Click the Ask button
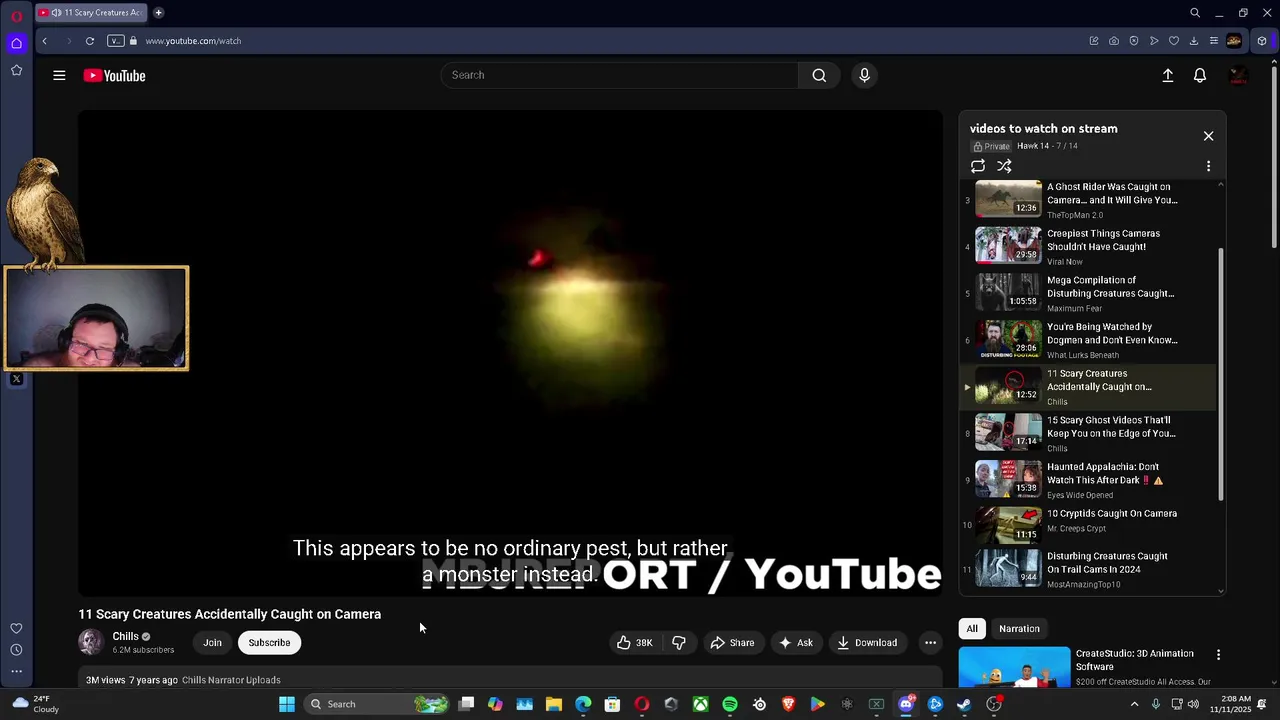This screenshot has height=720, width=1280. tap(796, 643)
